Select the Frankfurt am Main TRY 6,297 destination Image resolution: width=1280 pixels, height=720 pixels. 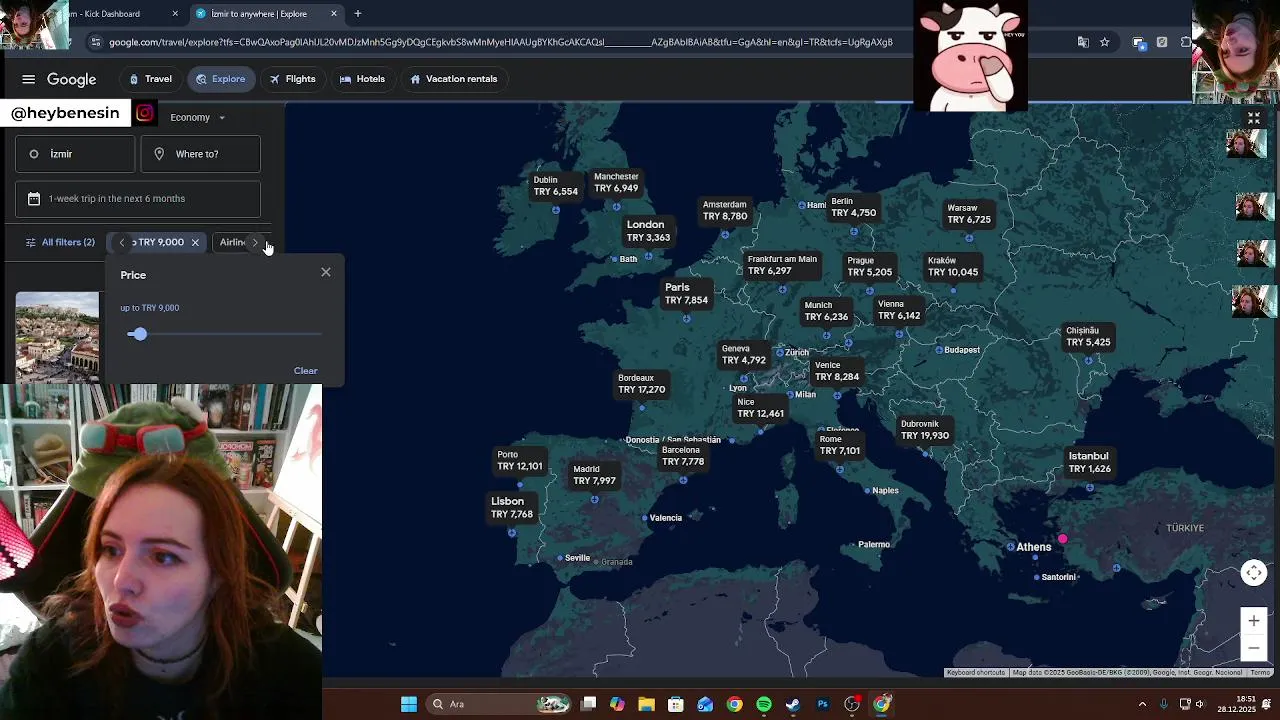click(x=782, y=265)
